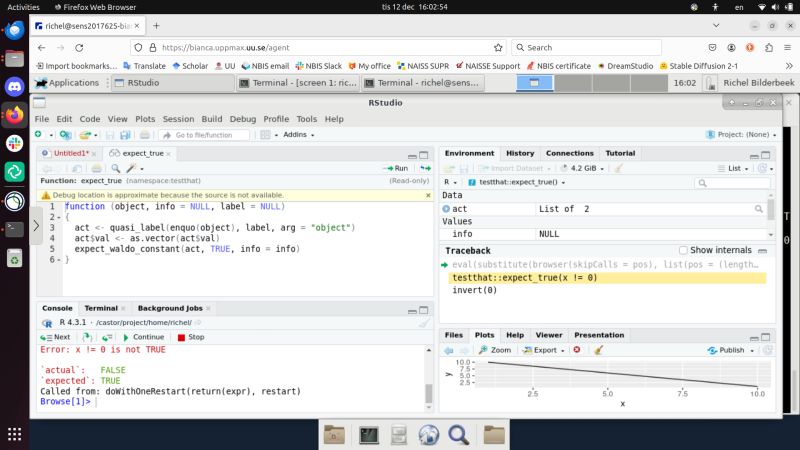Open the Project: (None) dropdown
The width and height of the screenshot is (800, 450).
click(741, 135)
